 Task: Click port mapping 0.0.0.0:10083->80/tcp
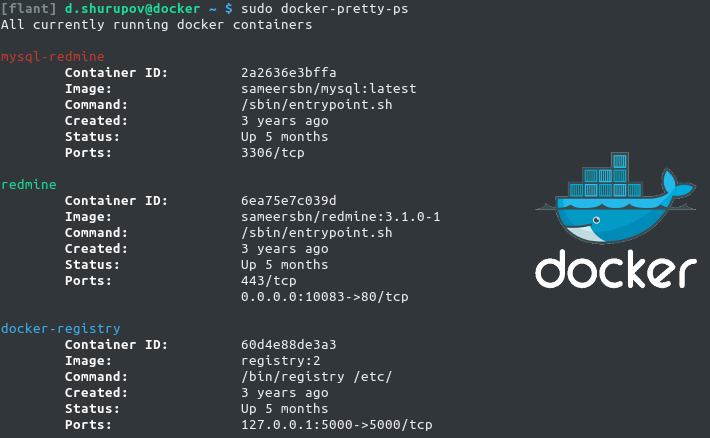tap(325, 297)
